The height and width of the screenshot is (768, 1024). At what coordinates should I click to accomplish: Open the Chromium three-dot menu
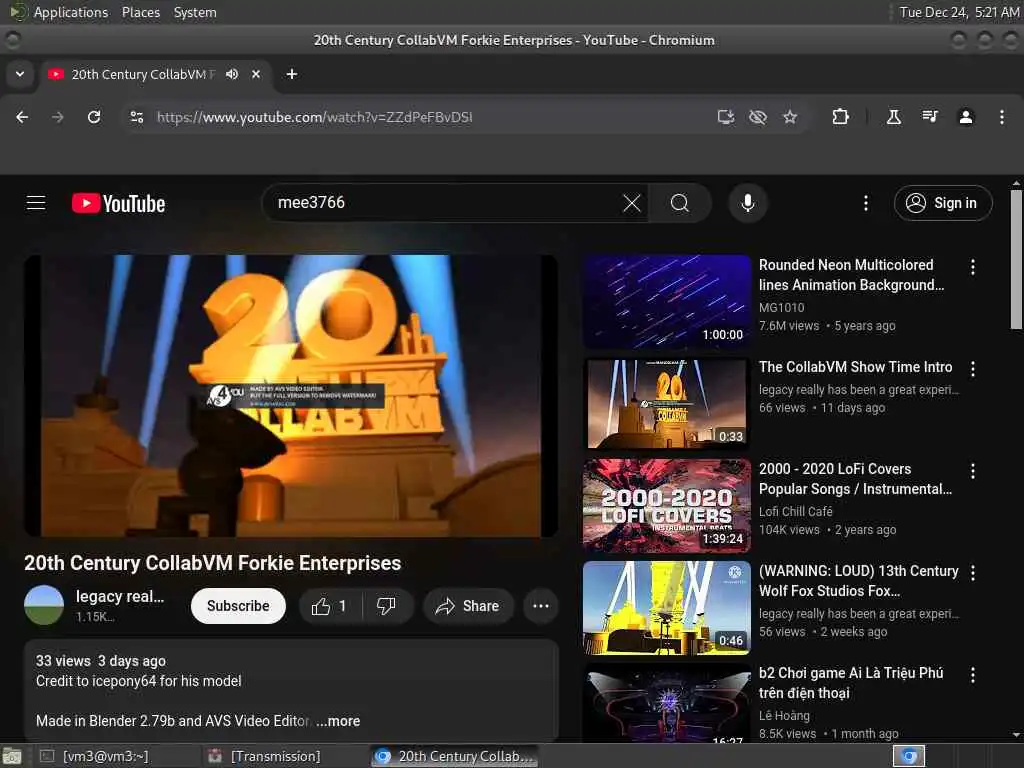(1002, 117)
